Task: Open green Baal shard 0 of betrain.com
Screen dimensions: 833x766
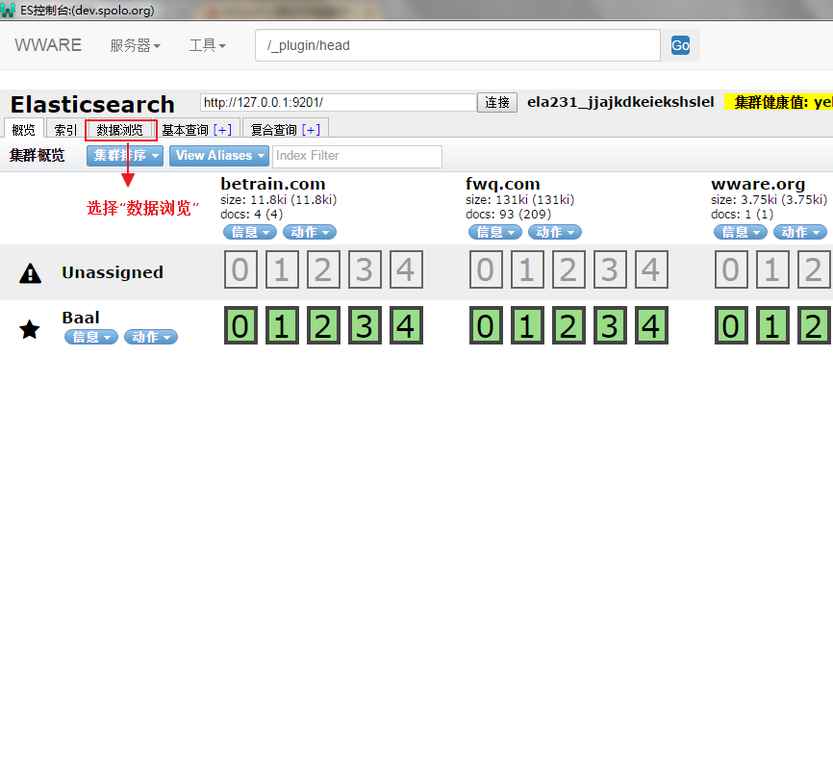Action: pyautogui.click(x=241, y=325)
